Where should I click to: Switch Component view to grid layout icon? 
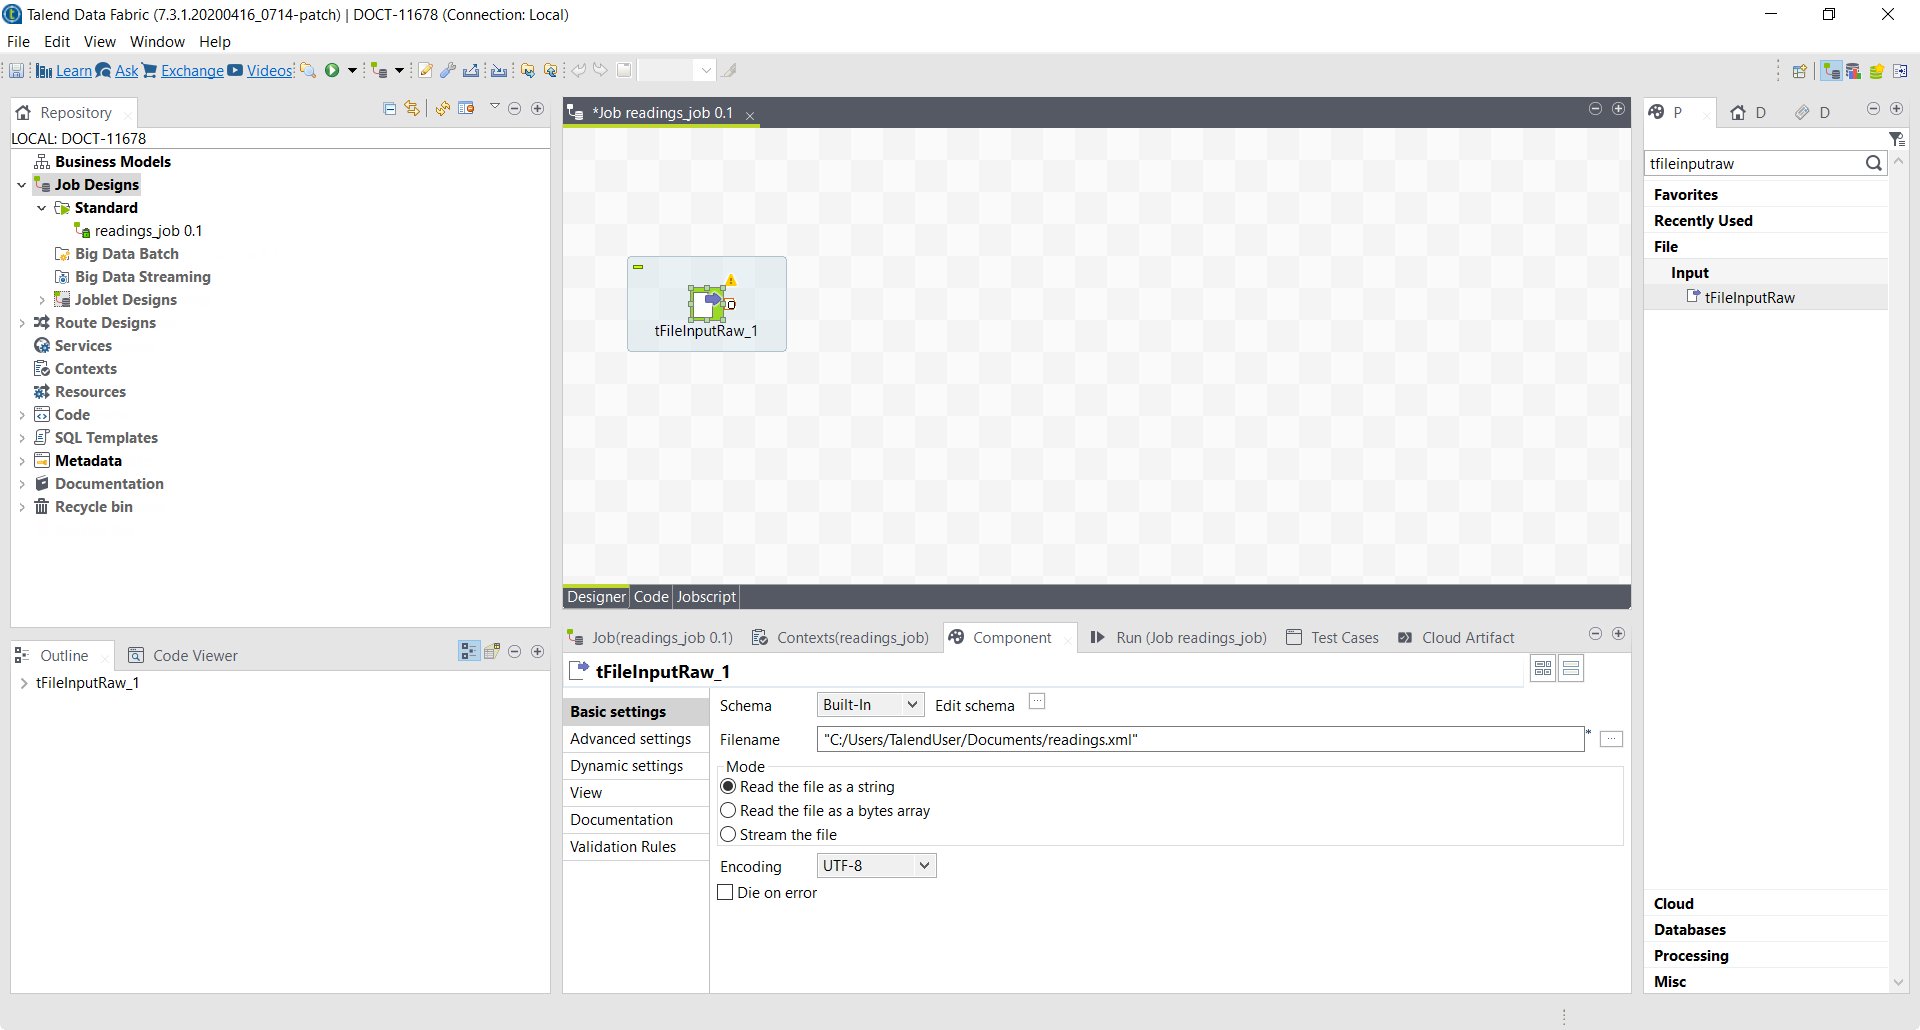tap(1543, 668)
